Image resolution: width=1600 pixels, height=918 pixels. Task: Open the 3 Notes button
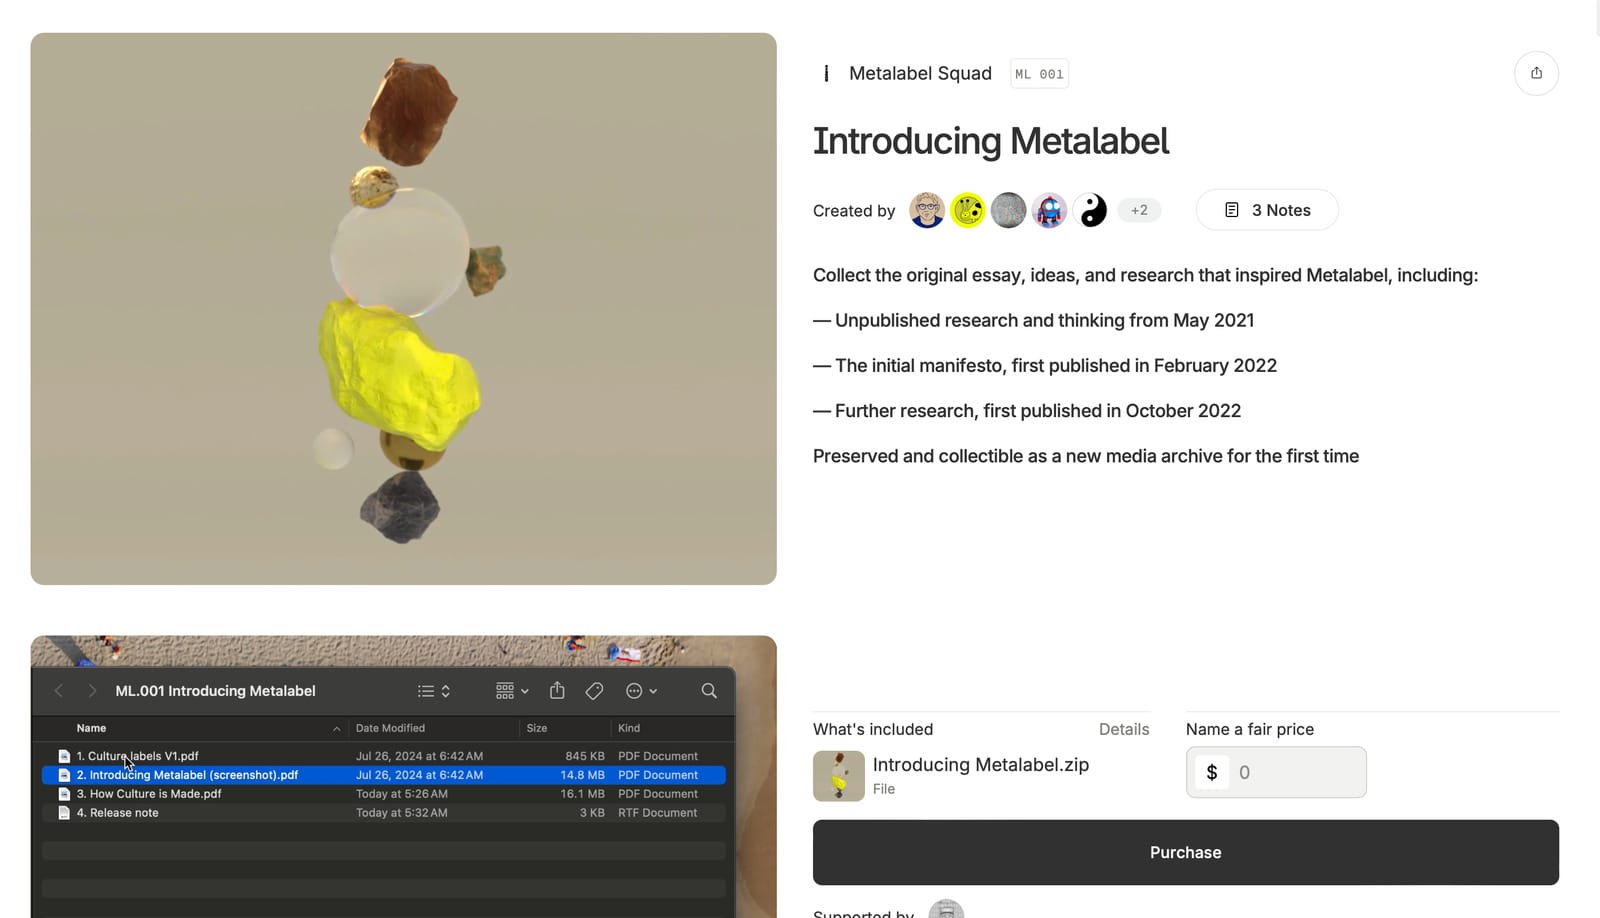[1267, 210]
